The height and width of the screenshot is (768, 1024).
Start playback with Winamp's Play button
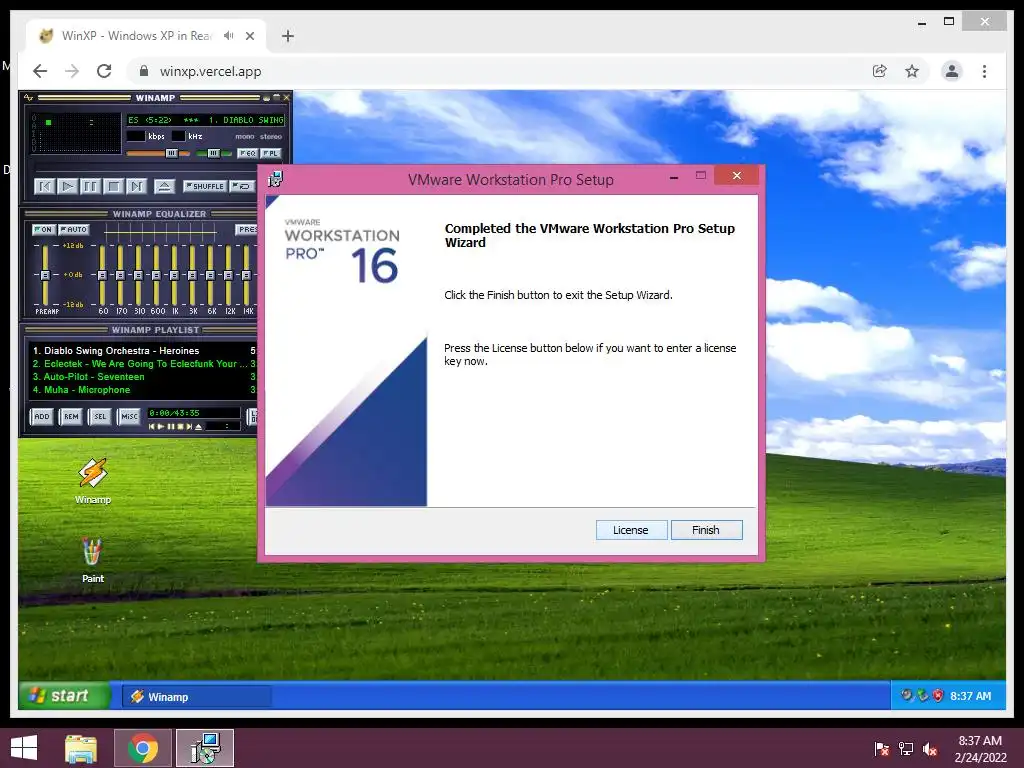point(67,186)
